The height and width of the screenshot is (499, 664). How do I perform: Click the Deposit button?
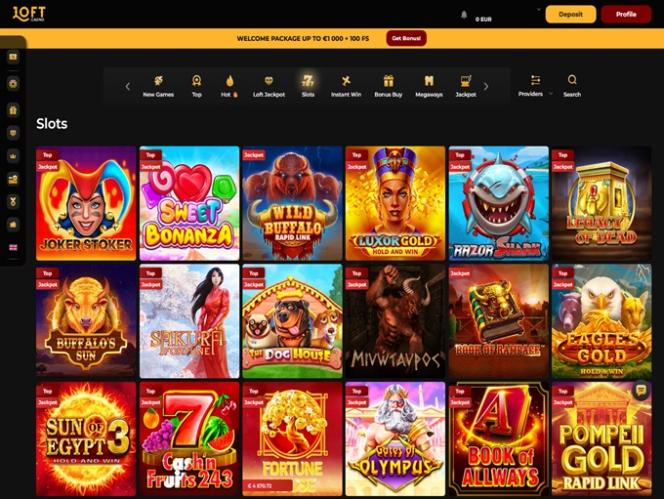pyautogui.click(x=570, y=14)
